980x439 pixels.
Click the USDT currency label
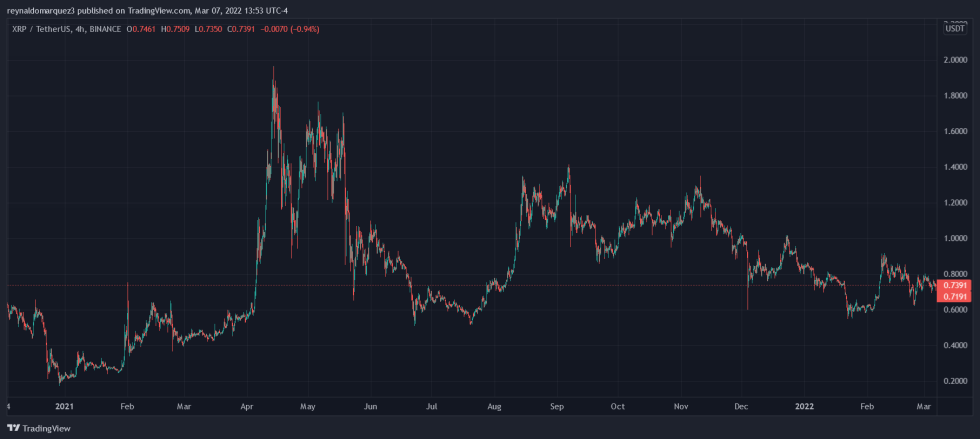click(955, 28)
